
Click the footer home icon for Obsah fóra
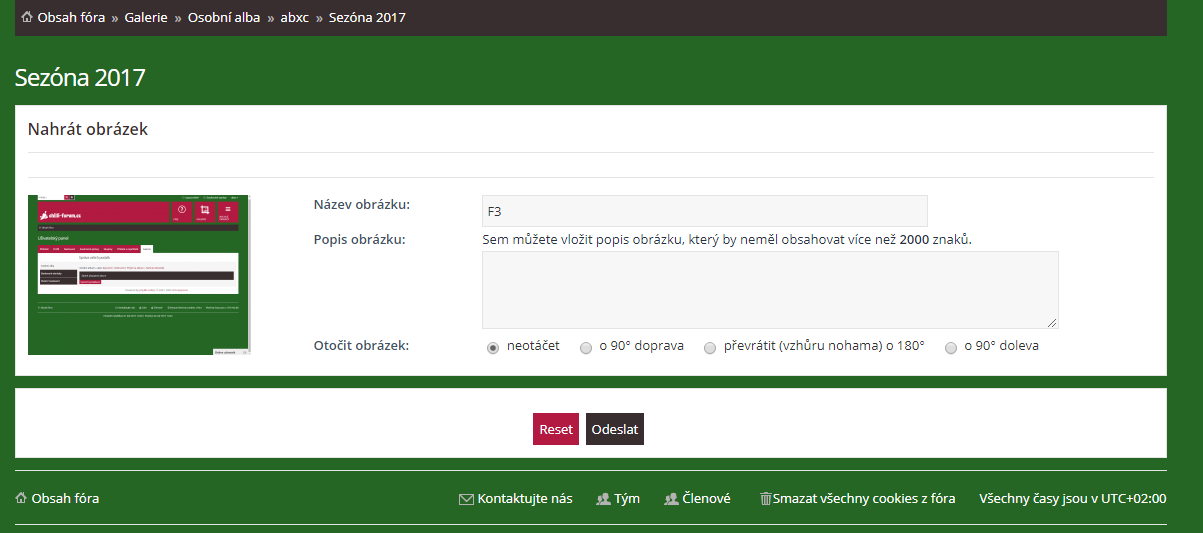coord(21,498)
